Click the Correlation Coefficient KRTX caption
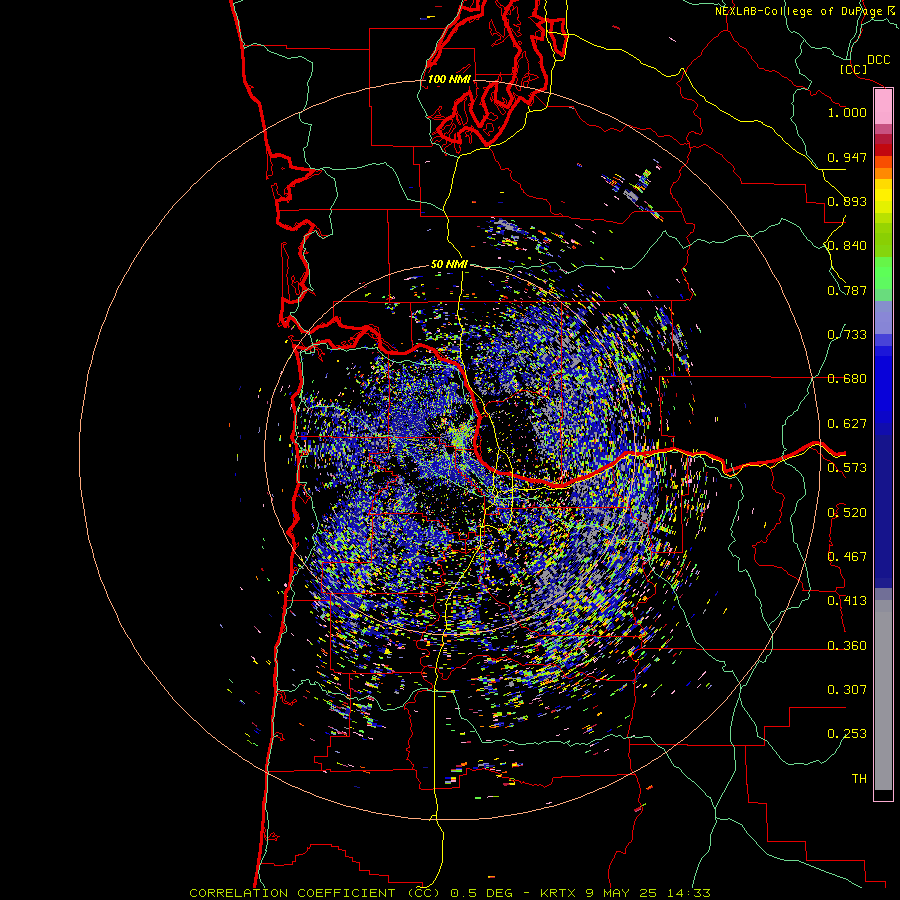 (x=450, y=893)
